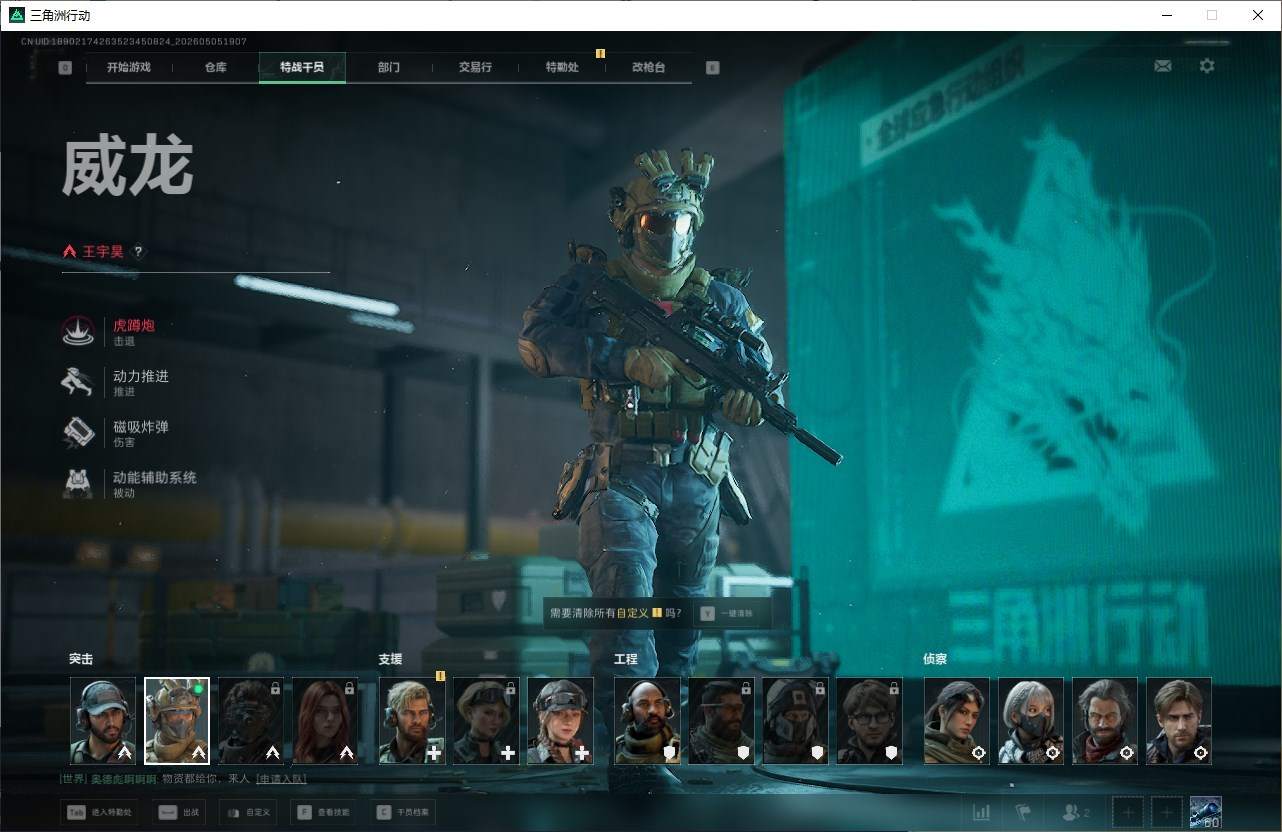Select first 侦察 operator with dark hair
Image resolution: width=1282 pixels, height=832 pixels.
point(957,721)
